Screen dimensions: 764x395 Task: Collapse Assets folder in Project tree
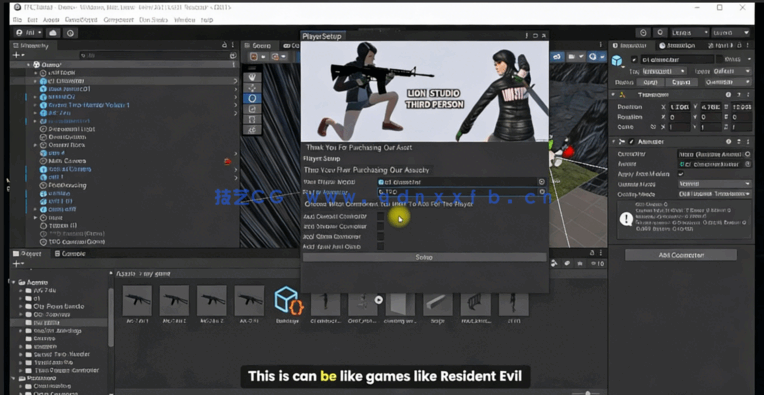point(14,282)
